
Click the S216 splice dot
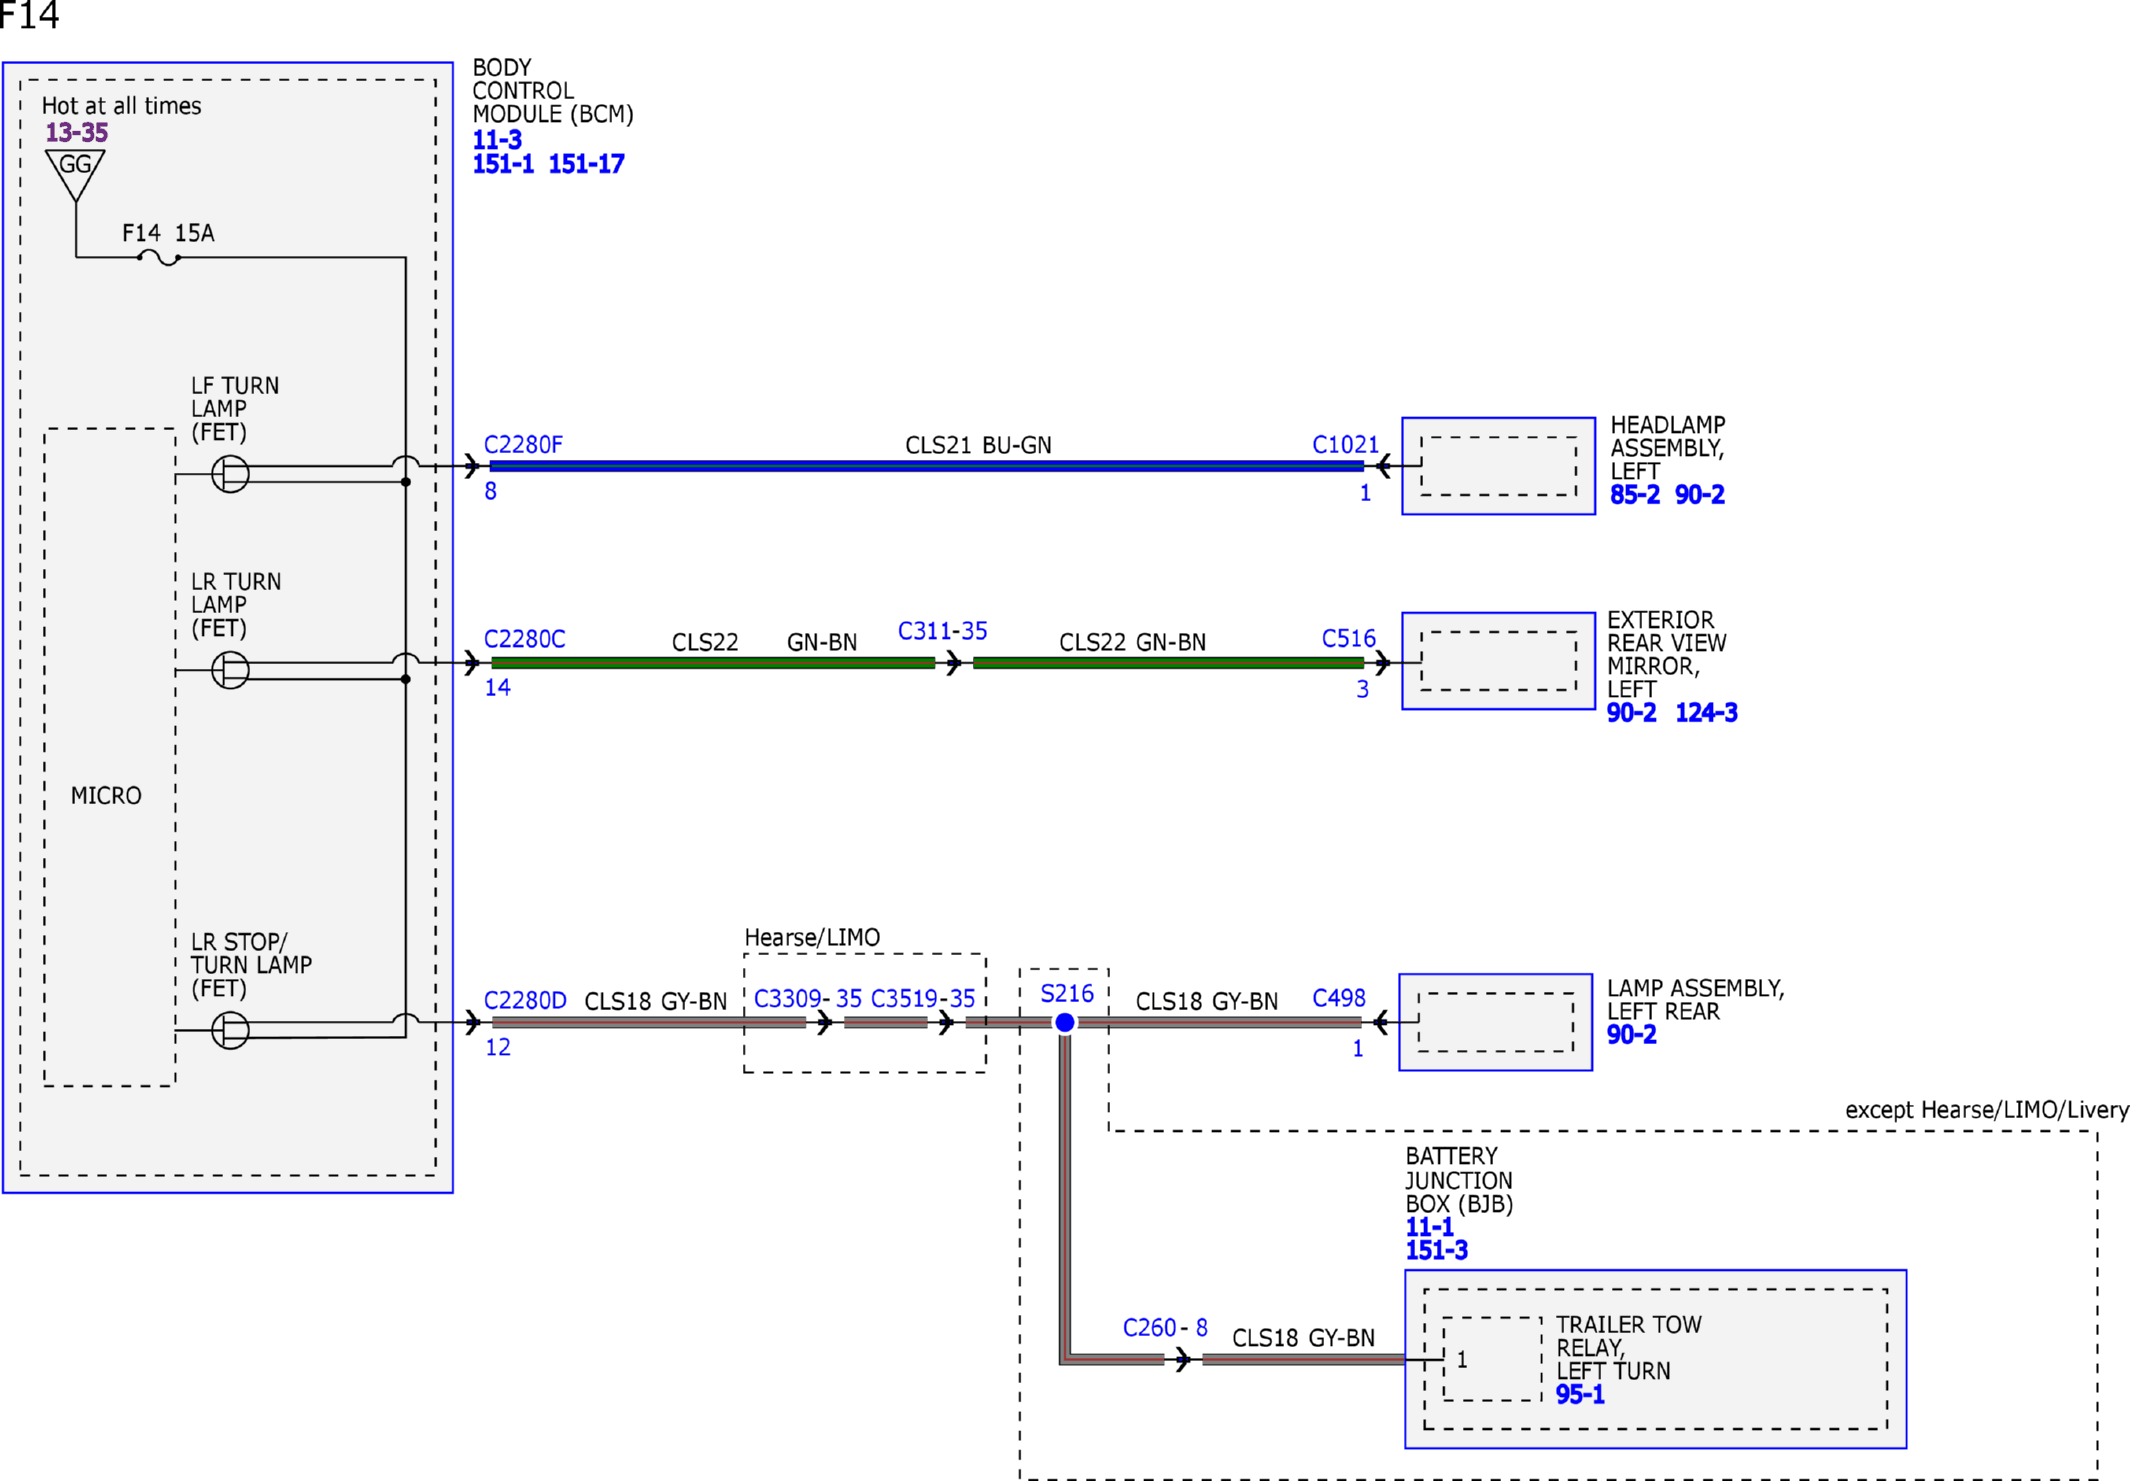(x=1065, y=1022)
